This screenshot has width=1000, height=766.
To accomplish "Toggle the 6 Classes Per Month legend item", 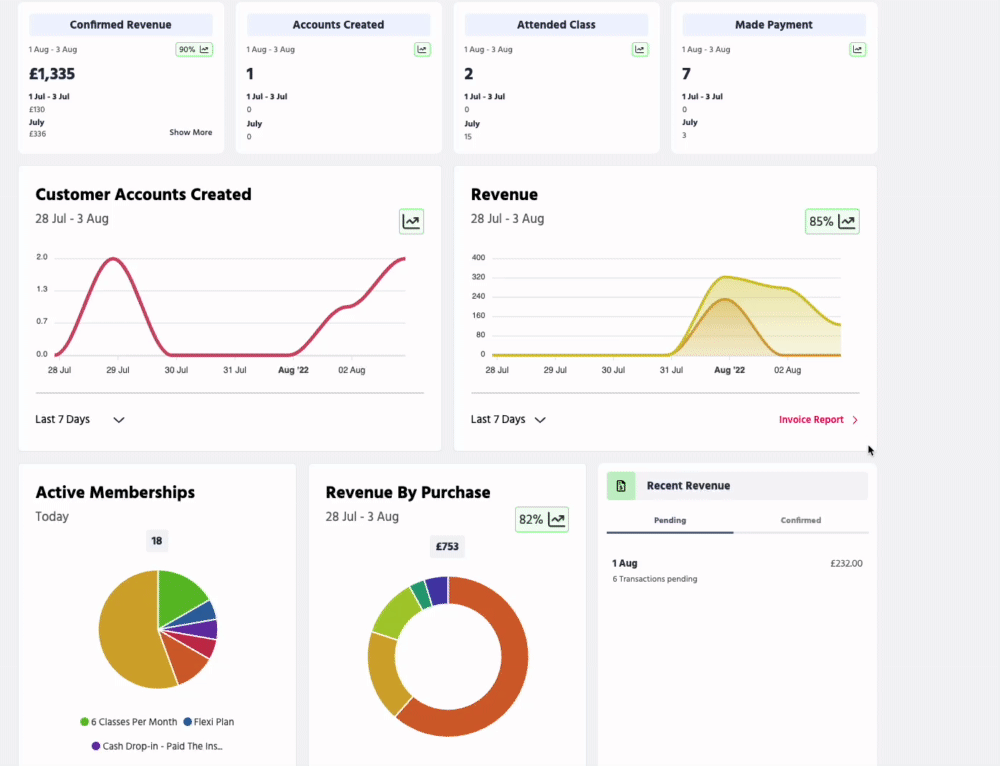I will [128, 721].
